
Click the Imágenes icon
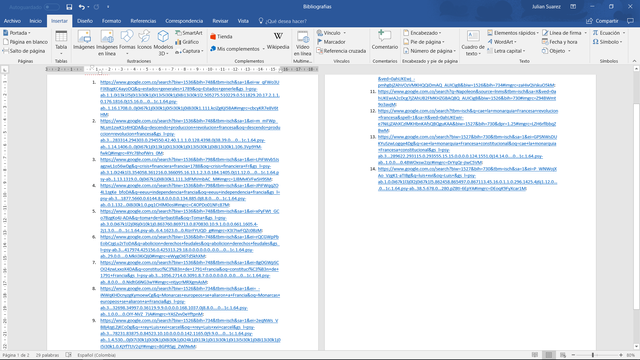pos(84,41)
